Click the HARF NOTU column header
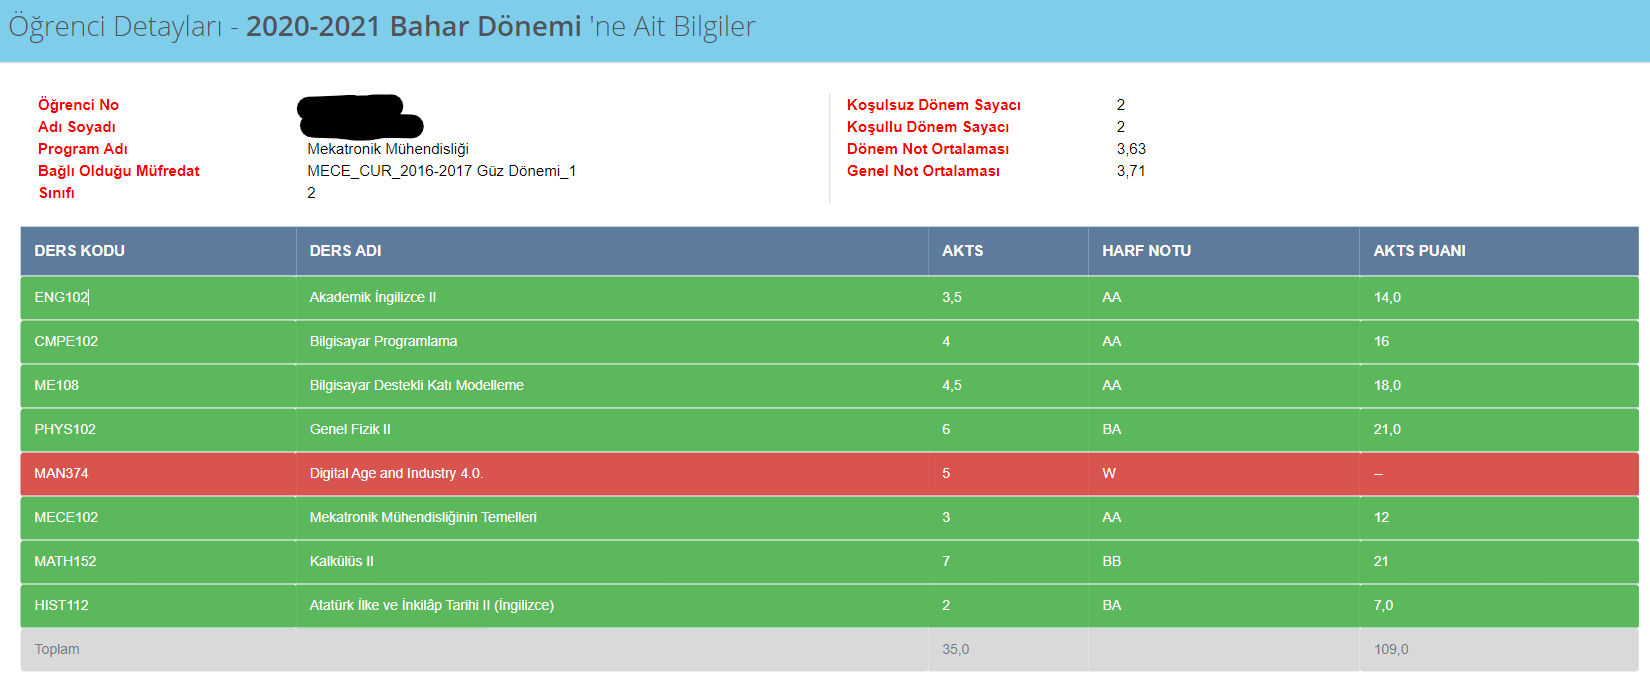The image size is (1650, 682). point(1146,251)
